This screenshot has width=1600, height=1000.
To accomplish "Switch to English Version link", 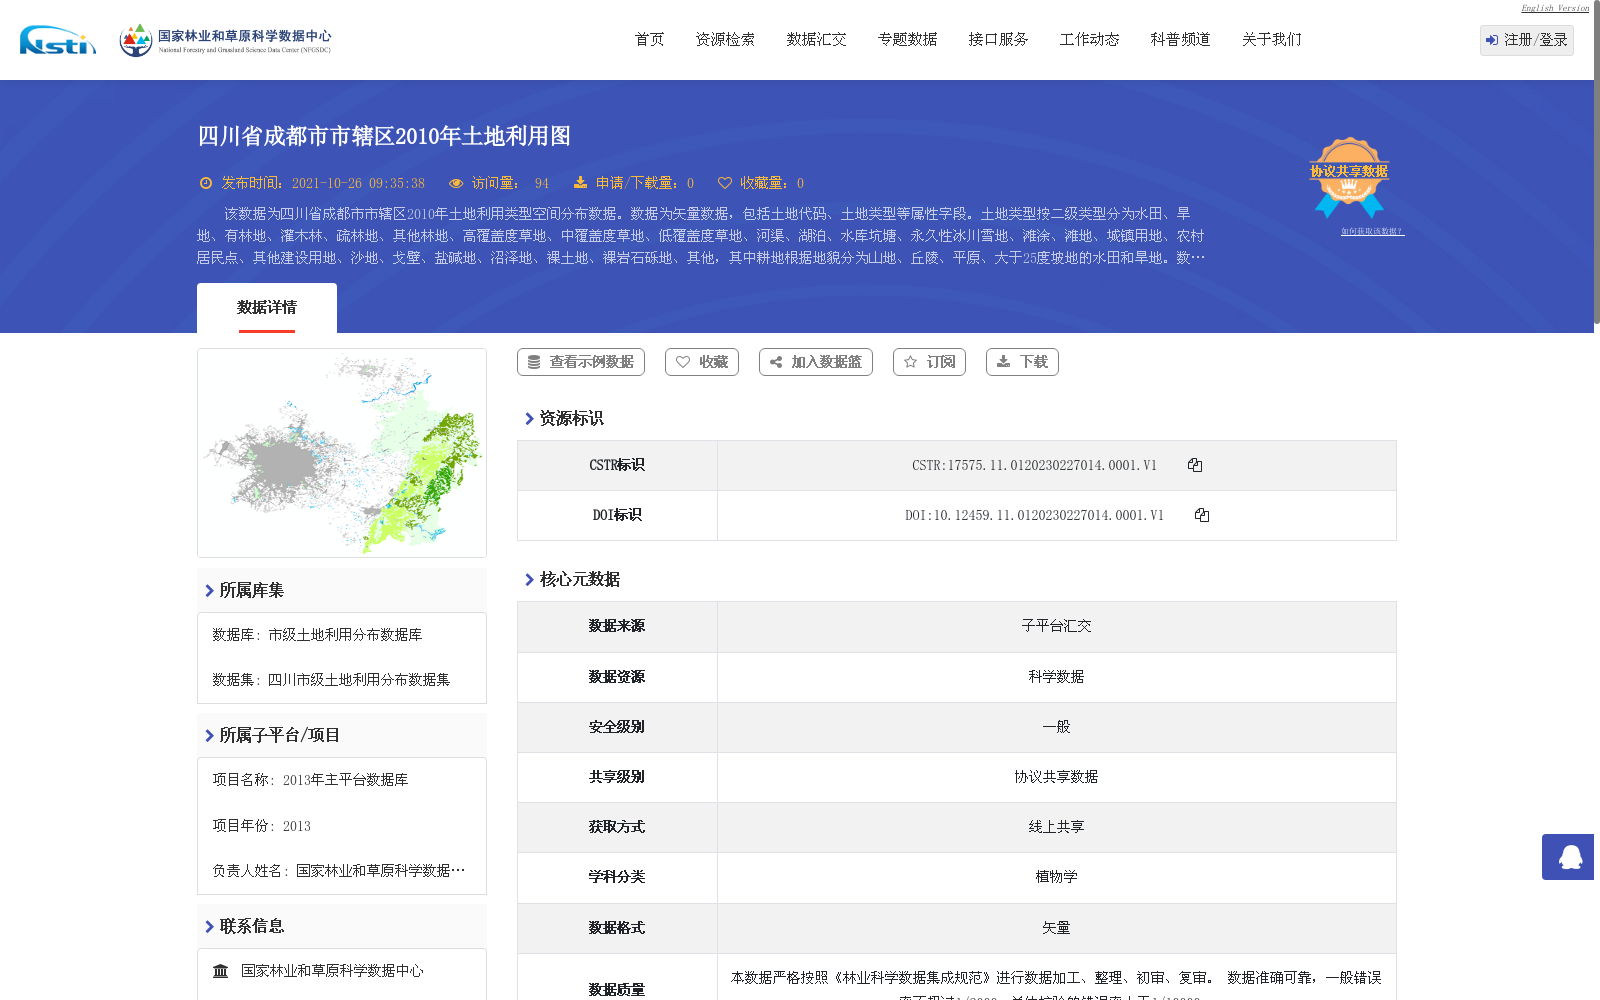I will [1555, 8].
